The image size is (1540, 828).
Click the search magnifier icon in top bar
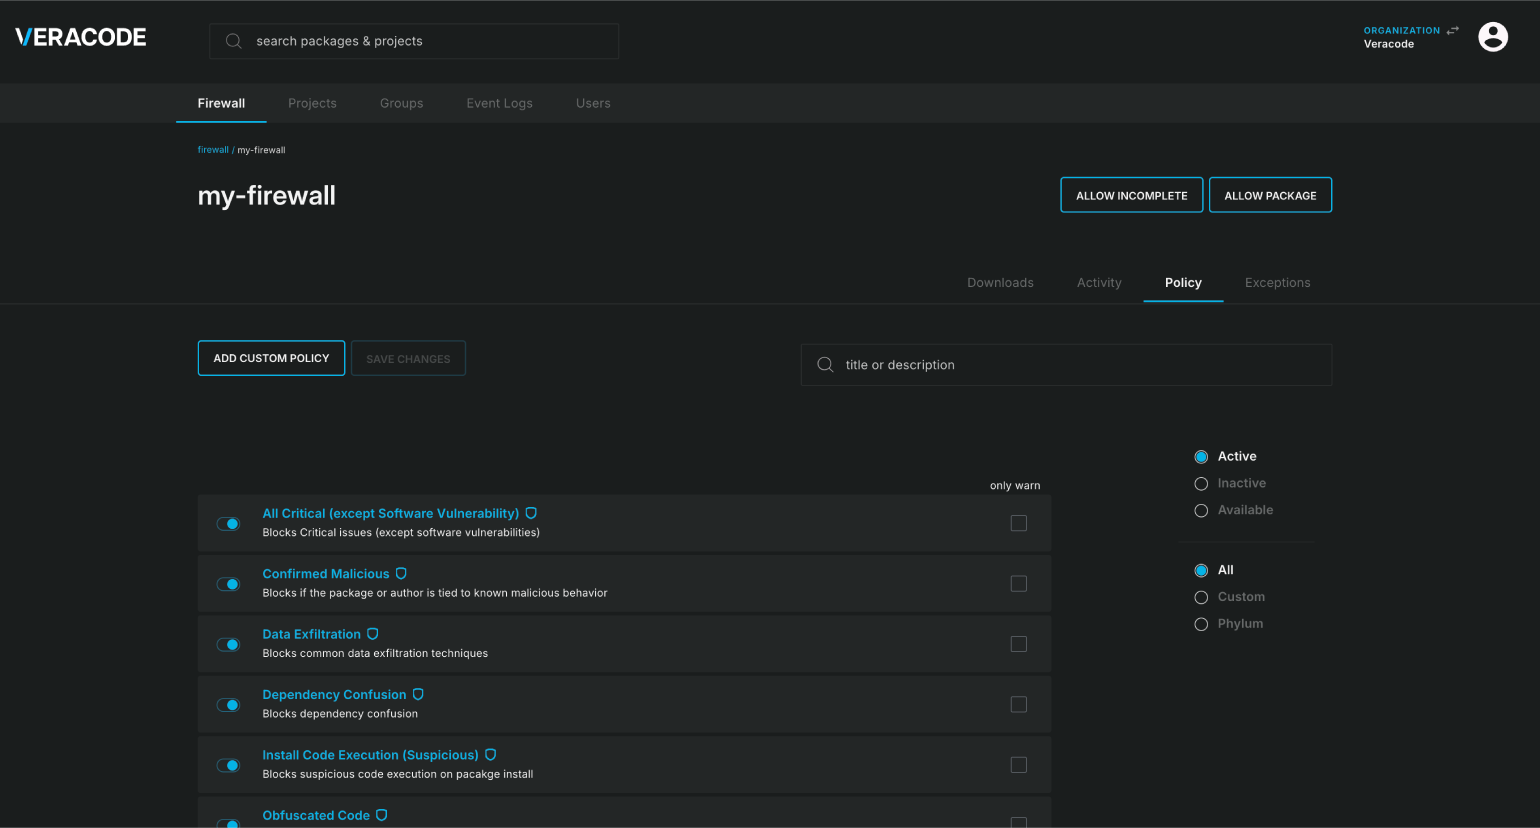tap(234, 41)
